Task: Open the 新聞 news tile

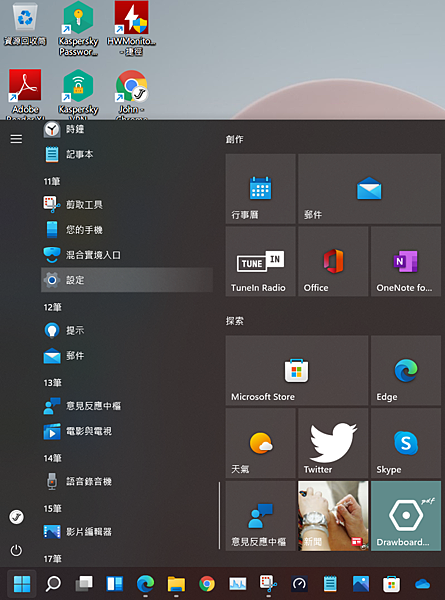Action: (x=333, y=516)
